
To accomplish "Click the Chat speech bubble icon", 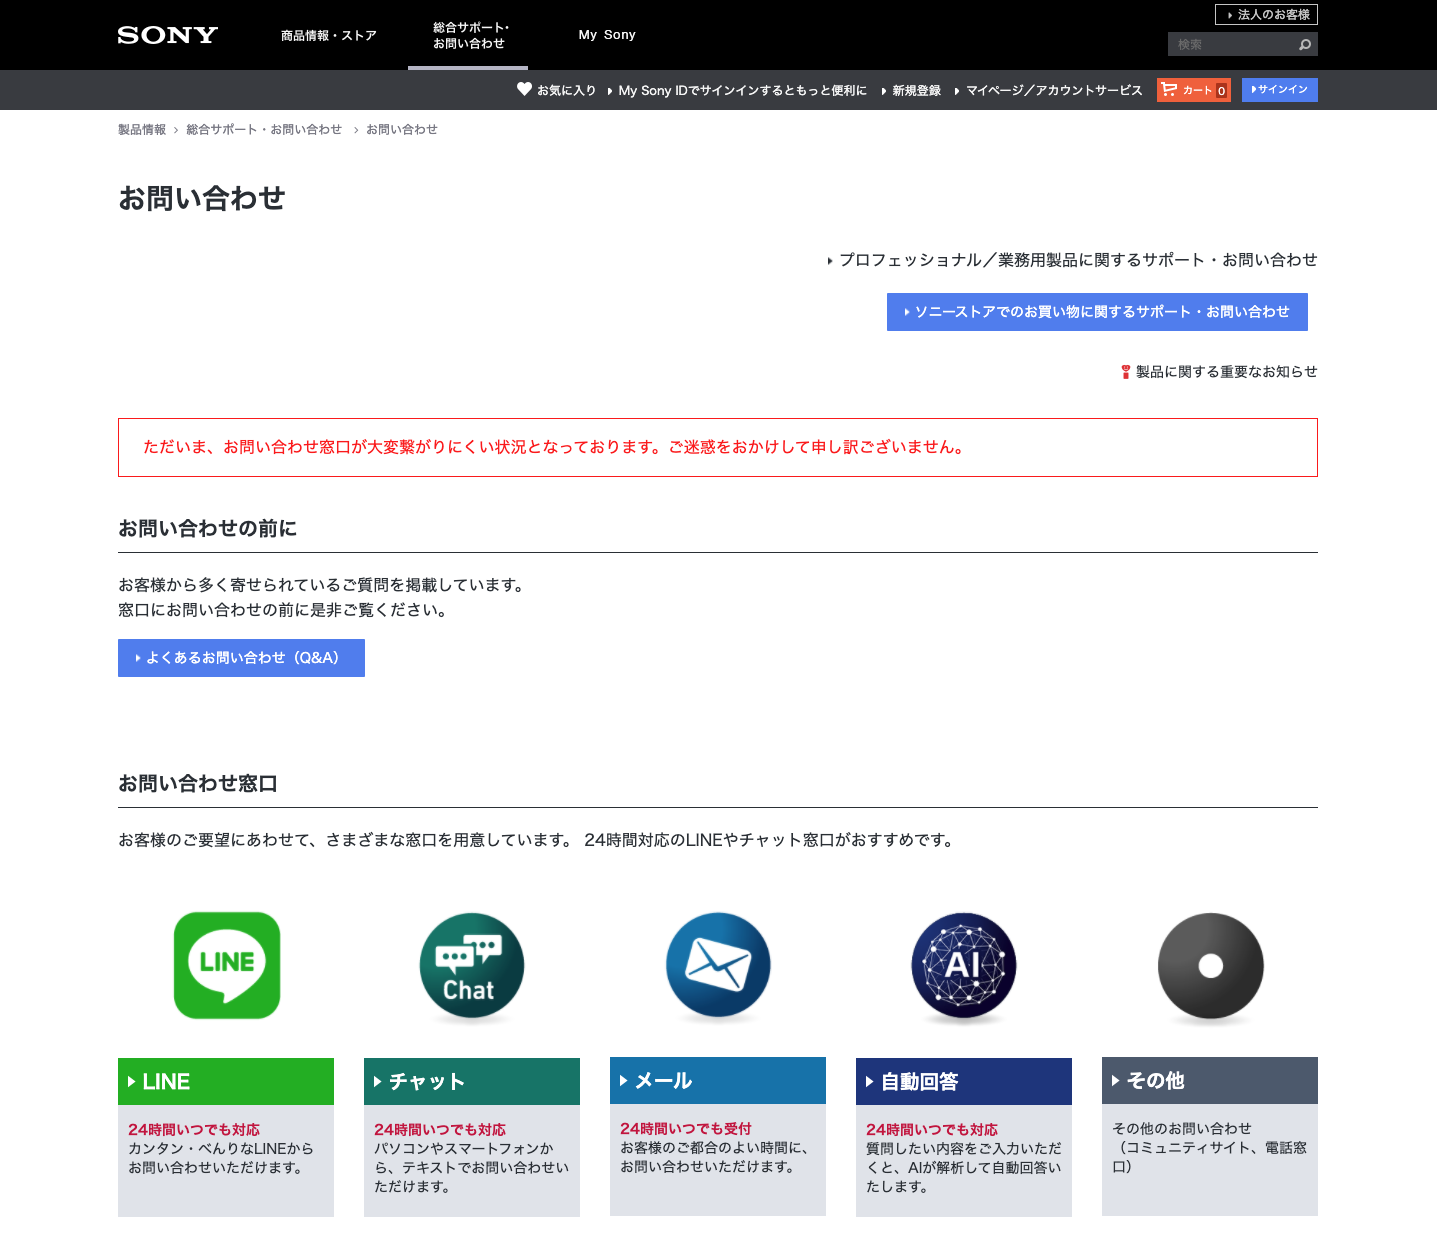I will click(x=472, y=965).
